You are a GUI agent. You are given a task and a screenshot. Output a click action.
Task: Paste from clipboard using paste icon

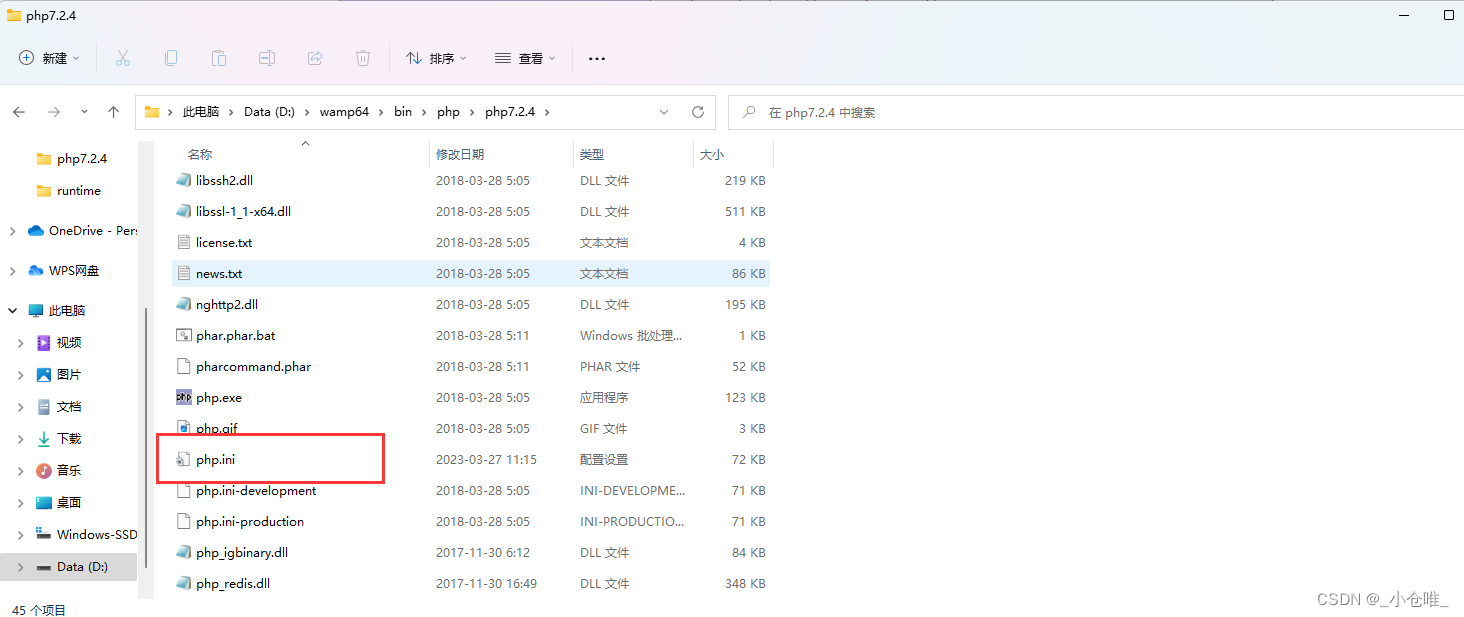(x=218, y=58)
